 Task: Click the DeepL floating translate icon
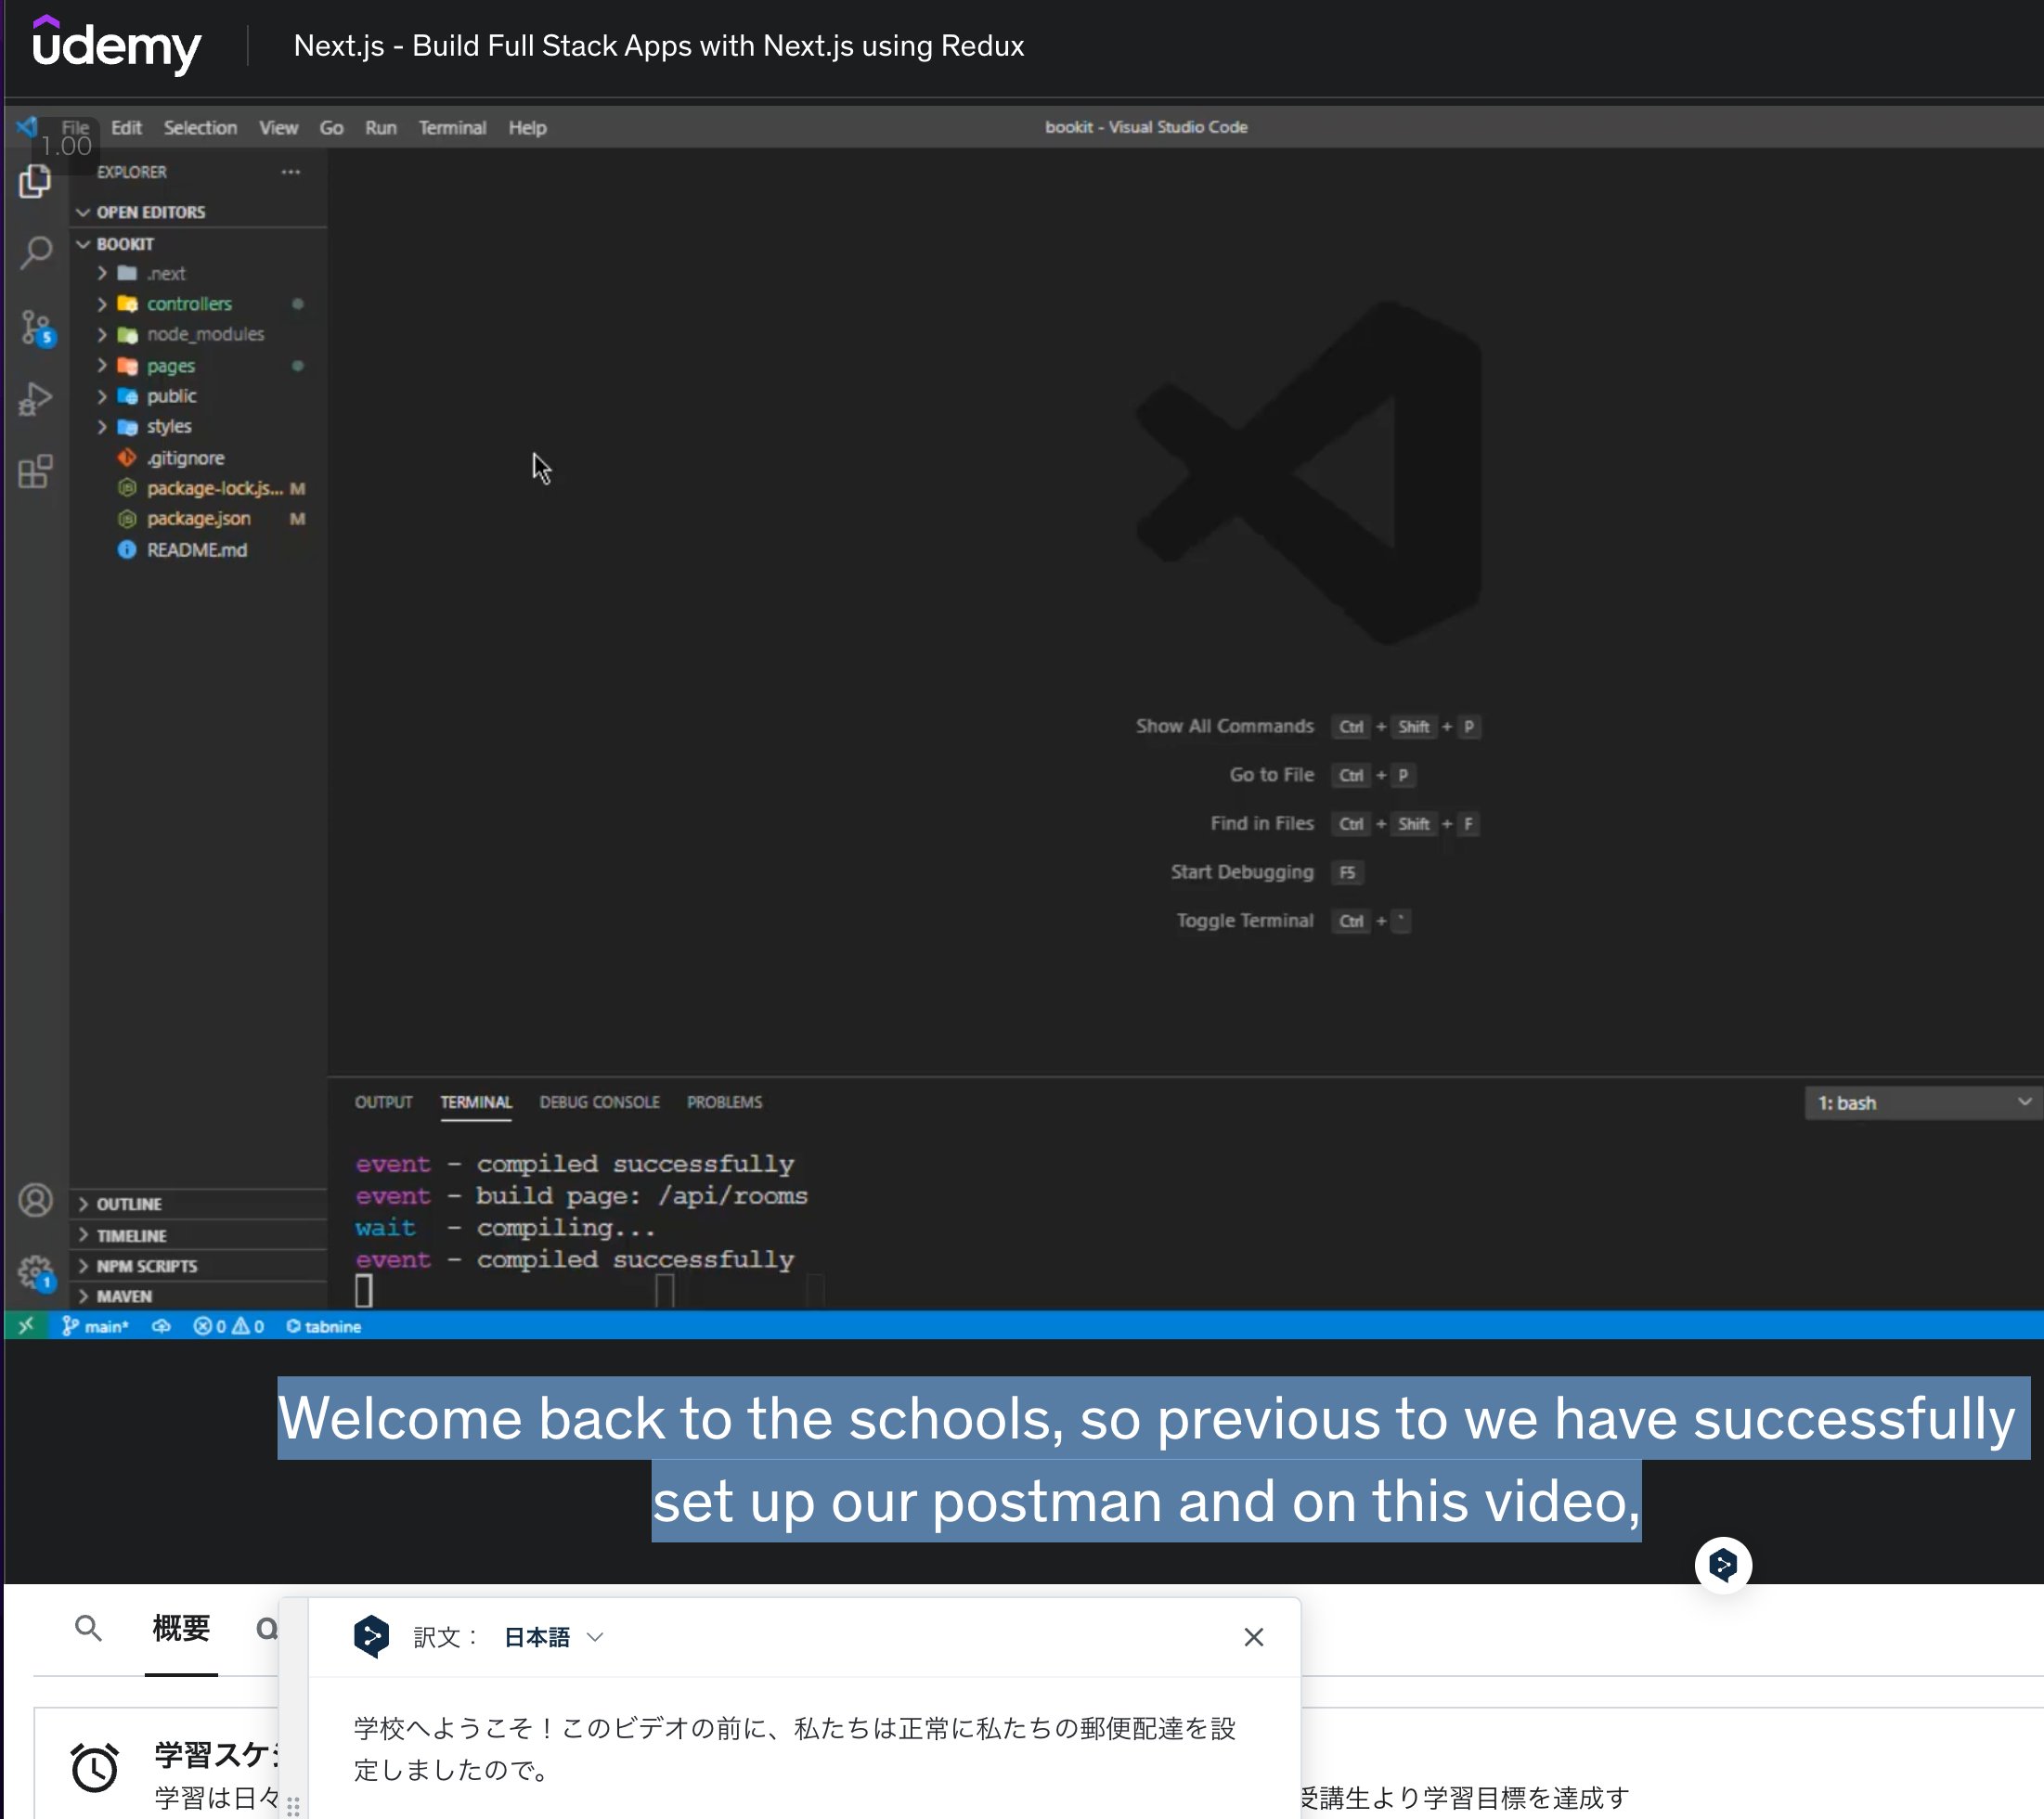click(x=1722, y=1565)
